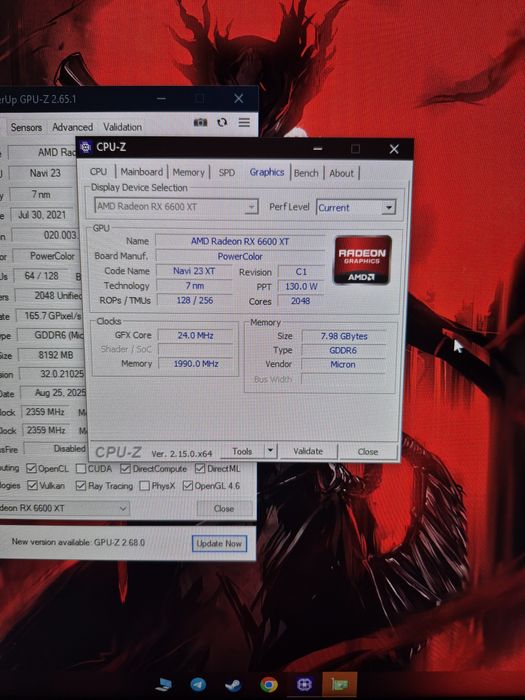Open the Advanced tab in GPU-Z
Screen dimensions: 525x700
pos(72,127)
